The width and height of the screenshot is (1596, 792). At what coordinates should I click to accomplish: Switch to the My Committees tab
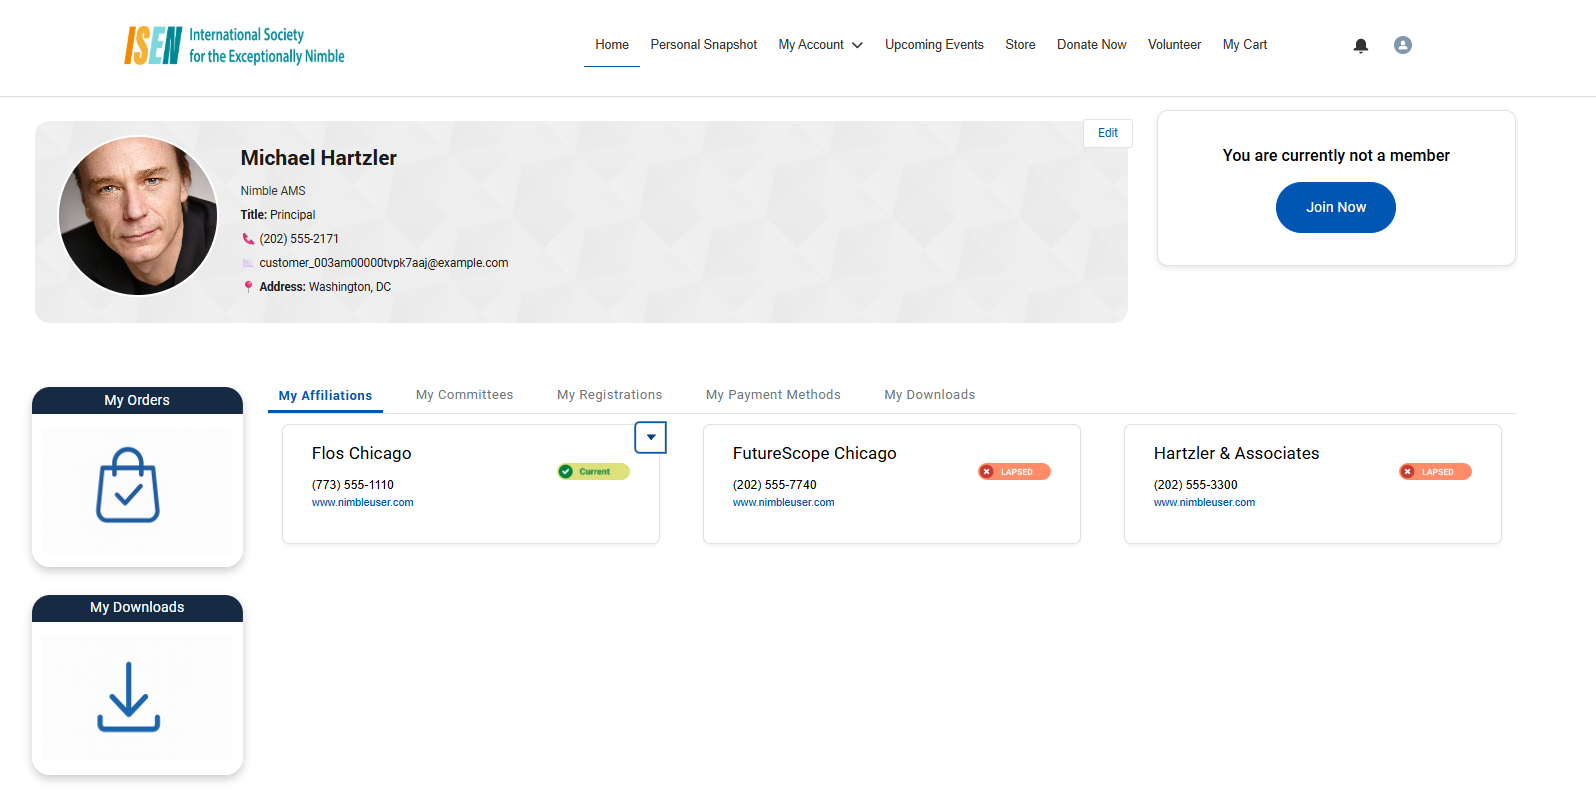[464, 395]
